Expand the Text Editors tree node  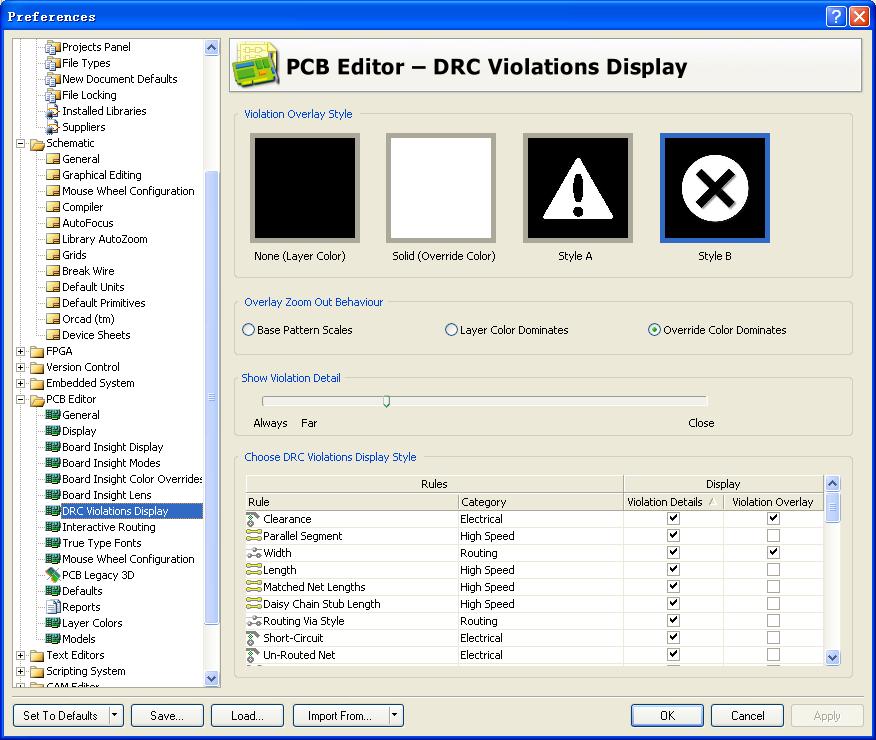pyautogui.click(x=21, y=655)
